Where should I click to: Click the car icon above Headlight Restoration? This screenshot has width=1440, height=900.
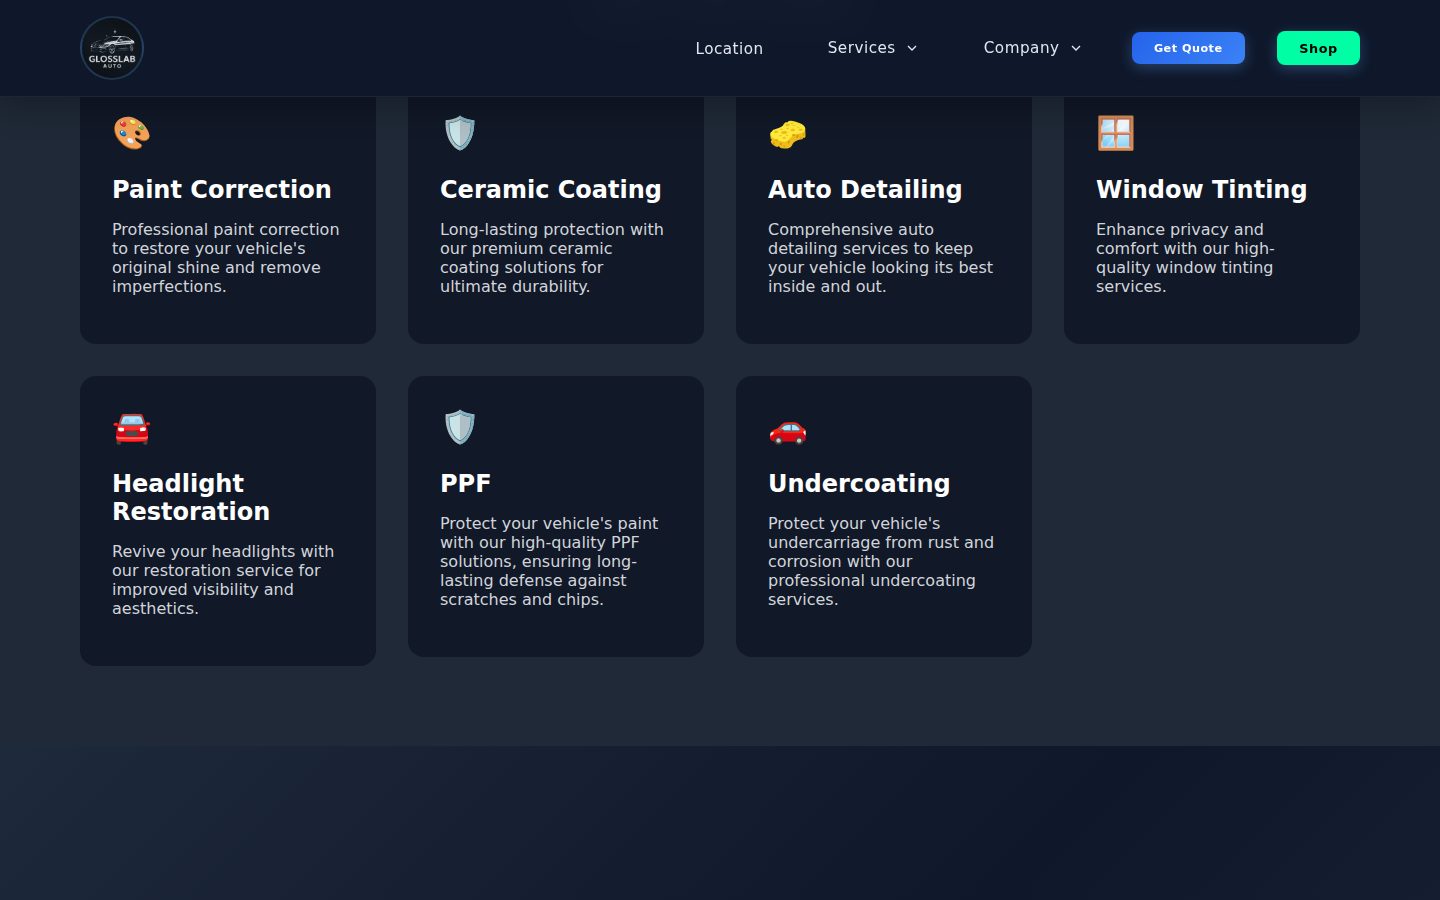click(131, 428)
